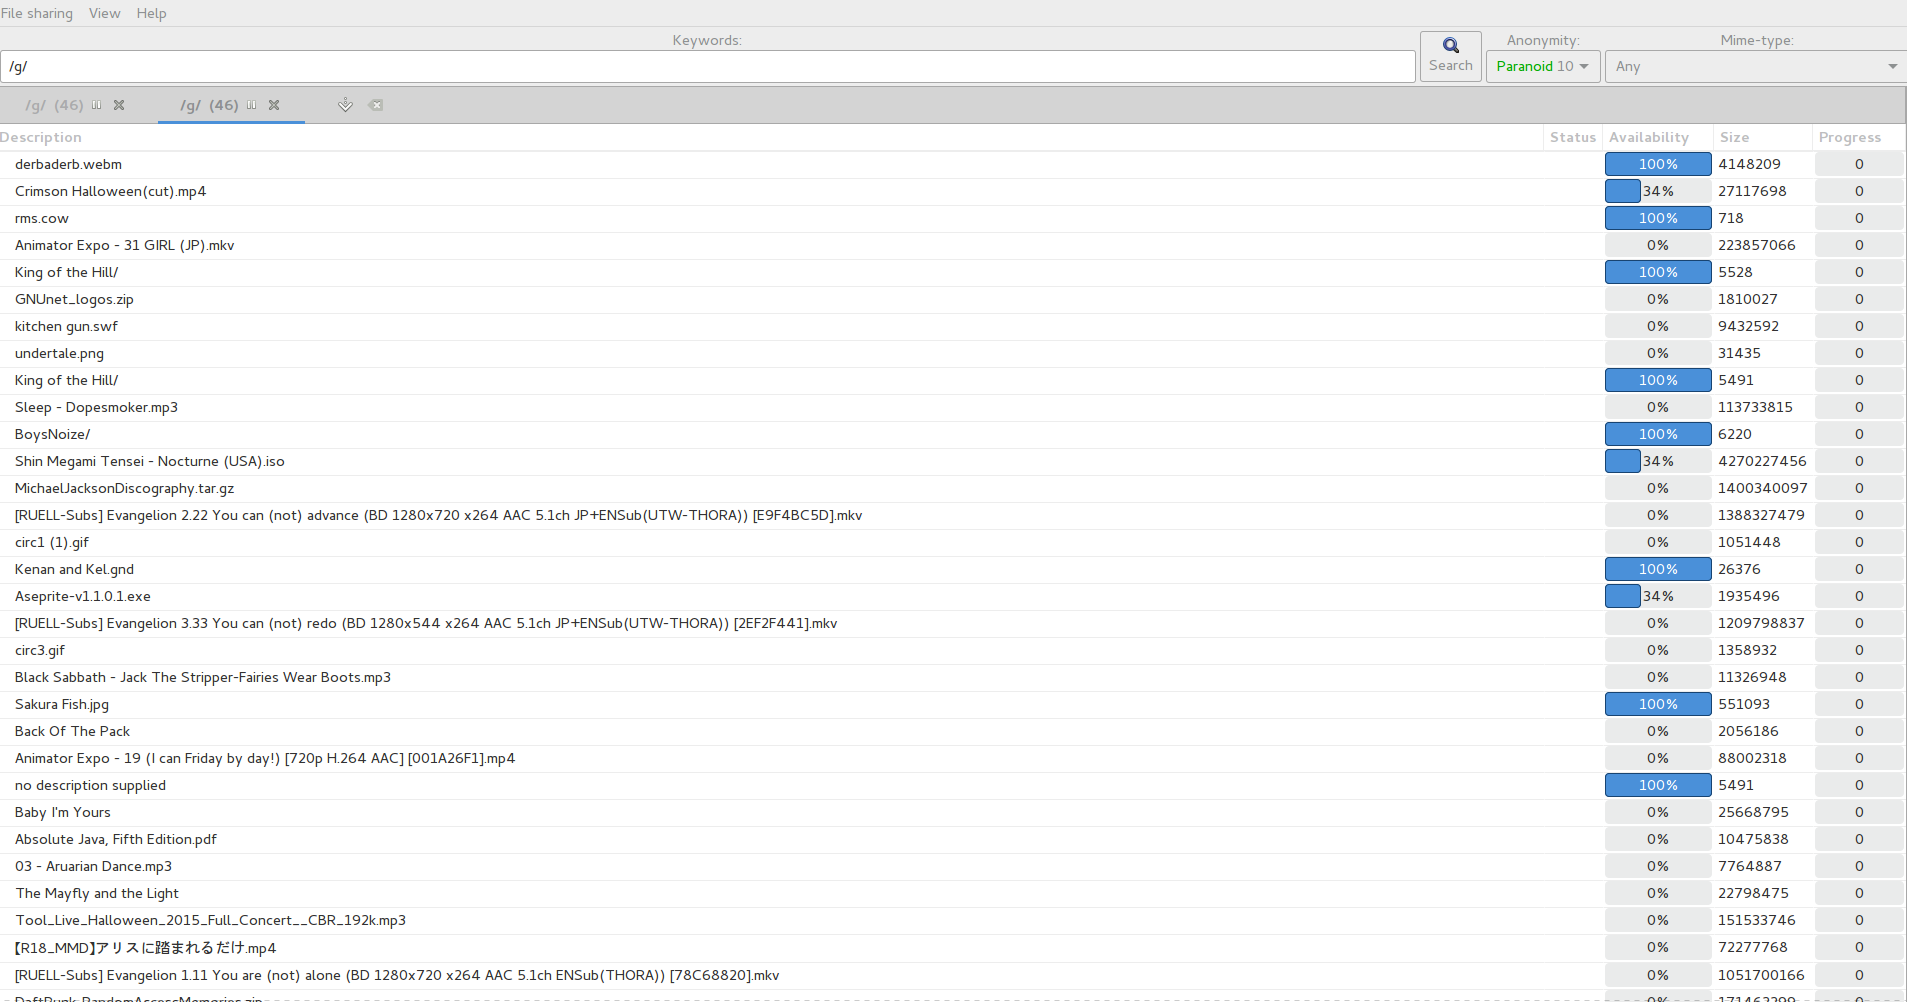Open the File sharing menu
Image resolution: width=1907 pixels, height=1002 pixels.
click(x=37, y=13)
